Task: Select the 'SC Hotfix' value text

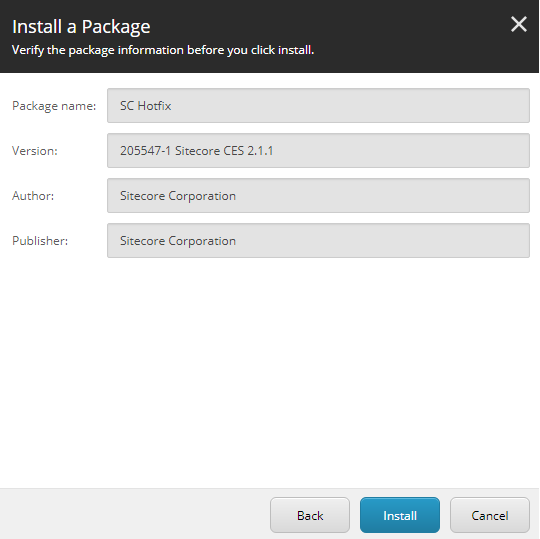Action: pyautogui.click(x=146, y=106)
